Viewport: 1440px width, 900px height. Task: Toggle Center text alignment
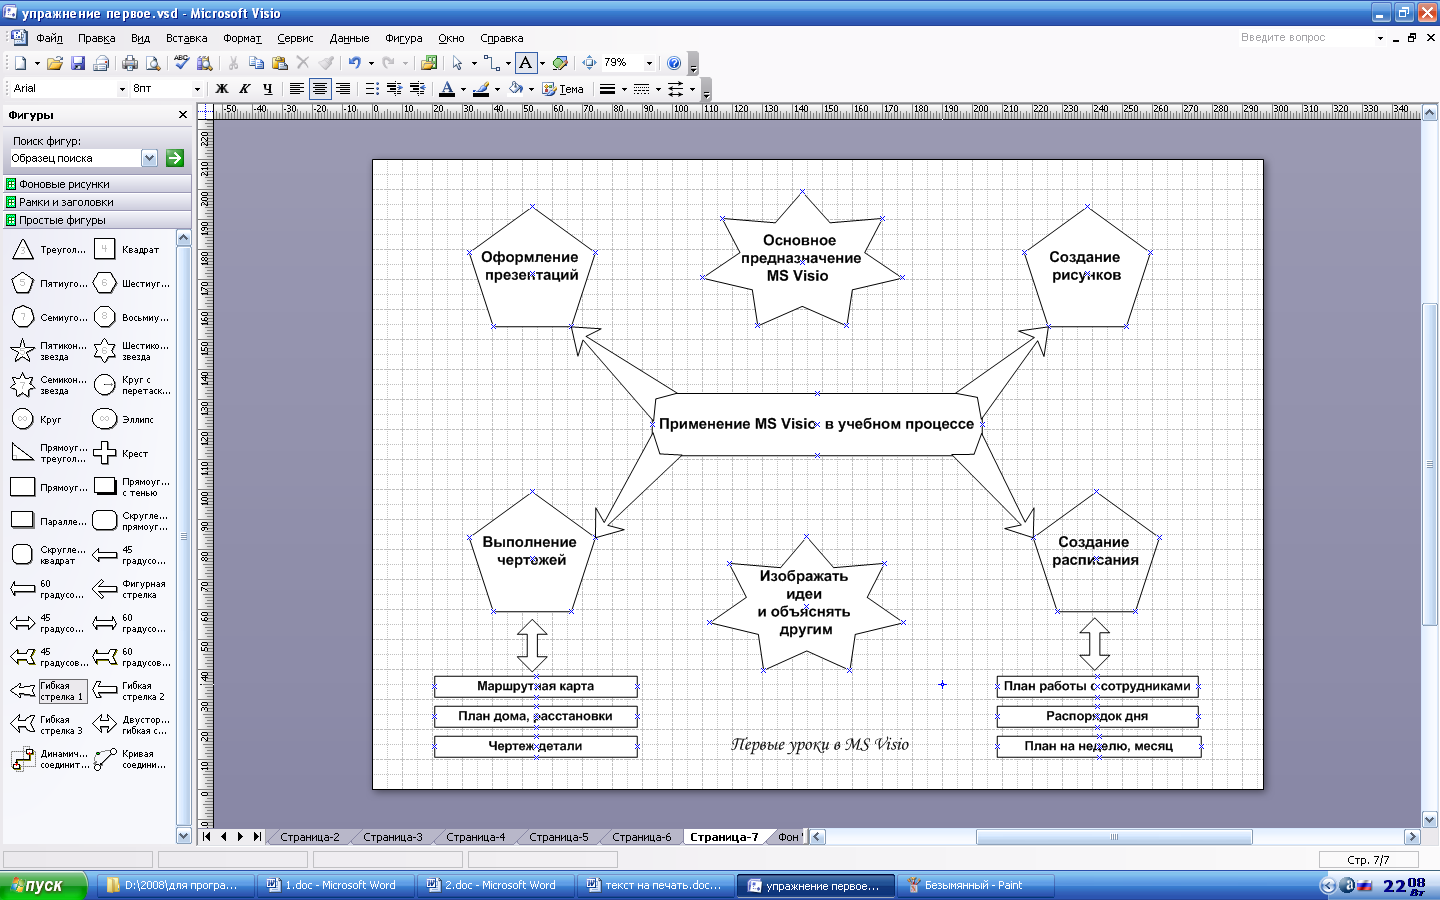point(320,89)
